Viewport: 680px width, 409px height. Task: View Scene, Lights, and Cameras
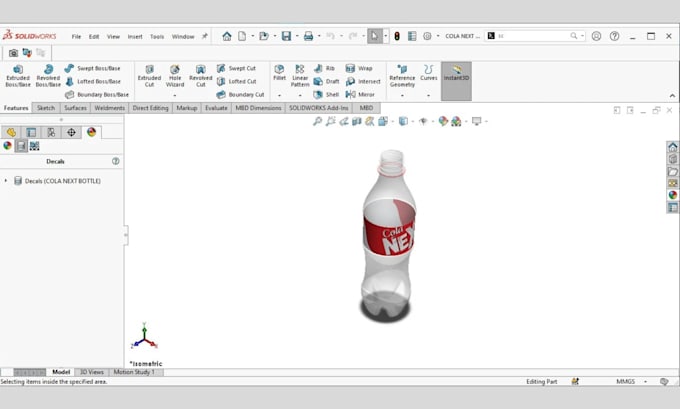[x=34, y=146]
